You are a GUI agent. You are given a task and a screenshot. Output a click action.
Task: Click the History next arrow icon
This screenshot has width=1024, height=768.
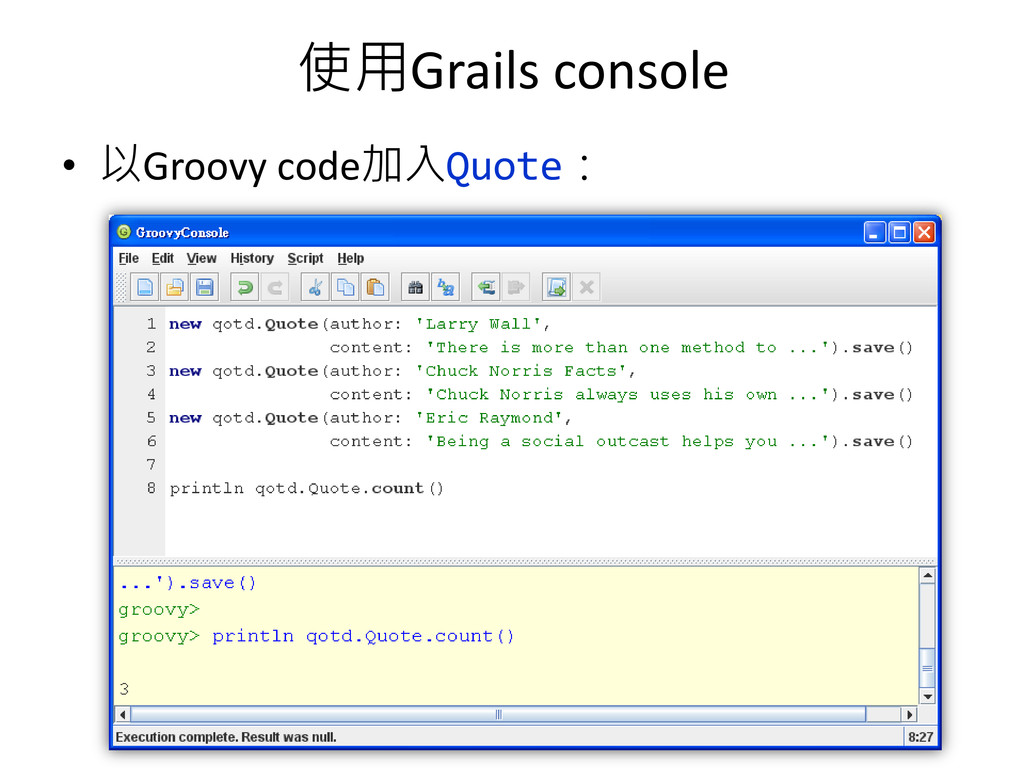tap(516, 287)
